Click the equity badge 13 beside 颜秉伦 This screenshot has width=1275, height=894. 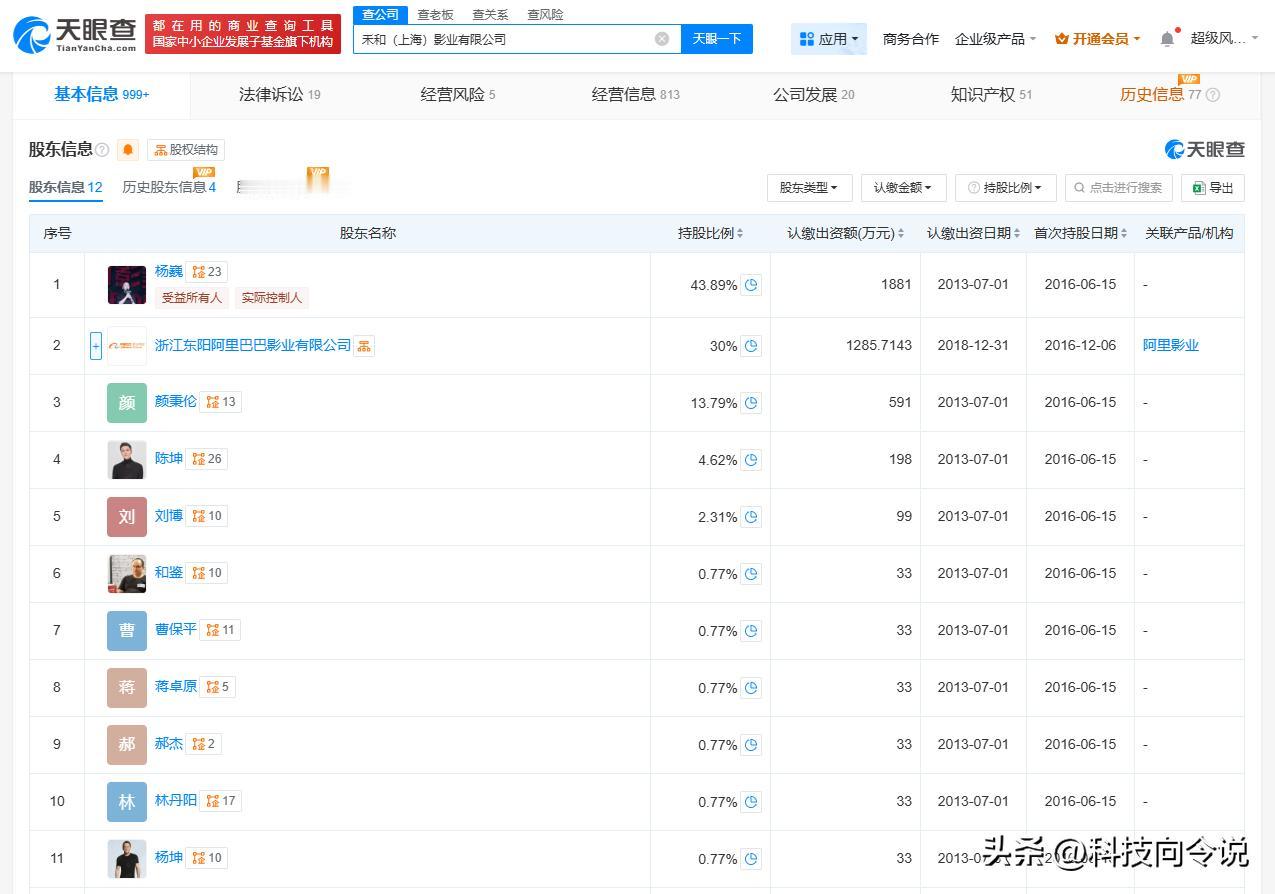(x=221, y=402)
